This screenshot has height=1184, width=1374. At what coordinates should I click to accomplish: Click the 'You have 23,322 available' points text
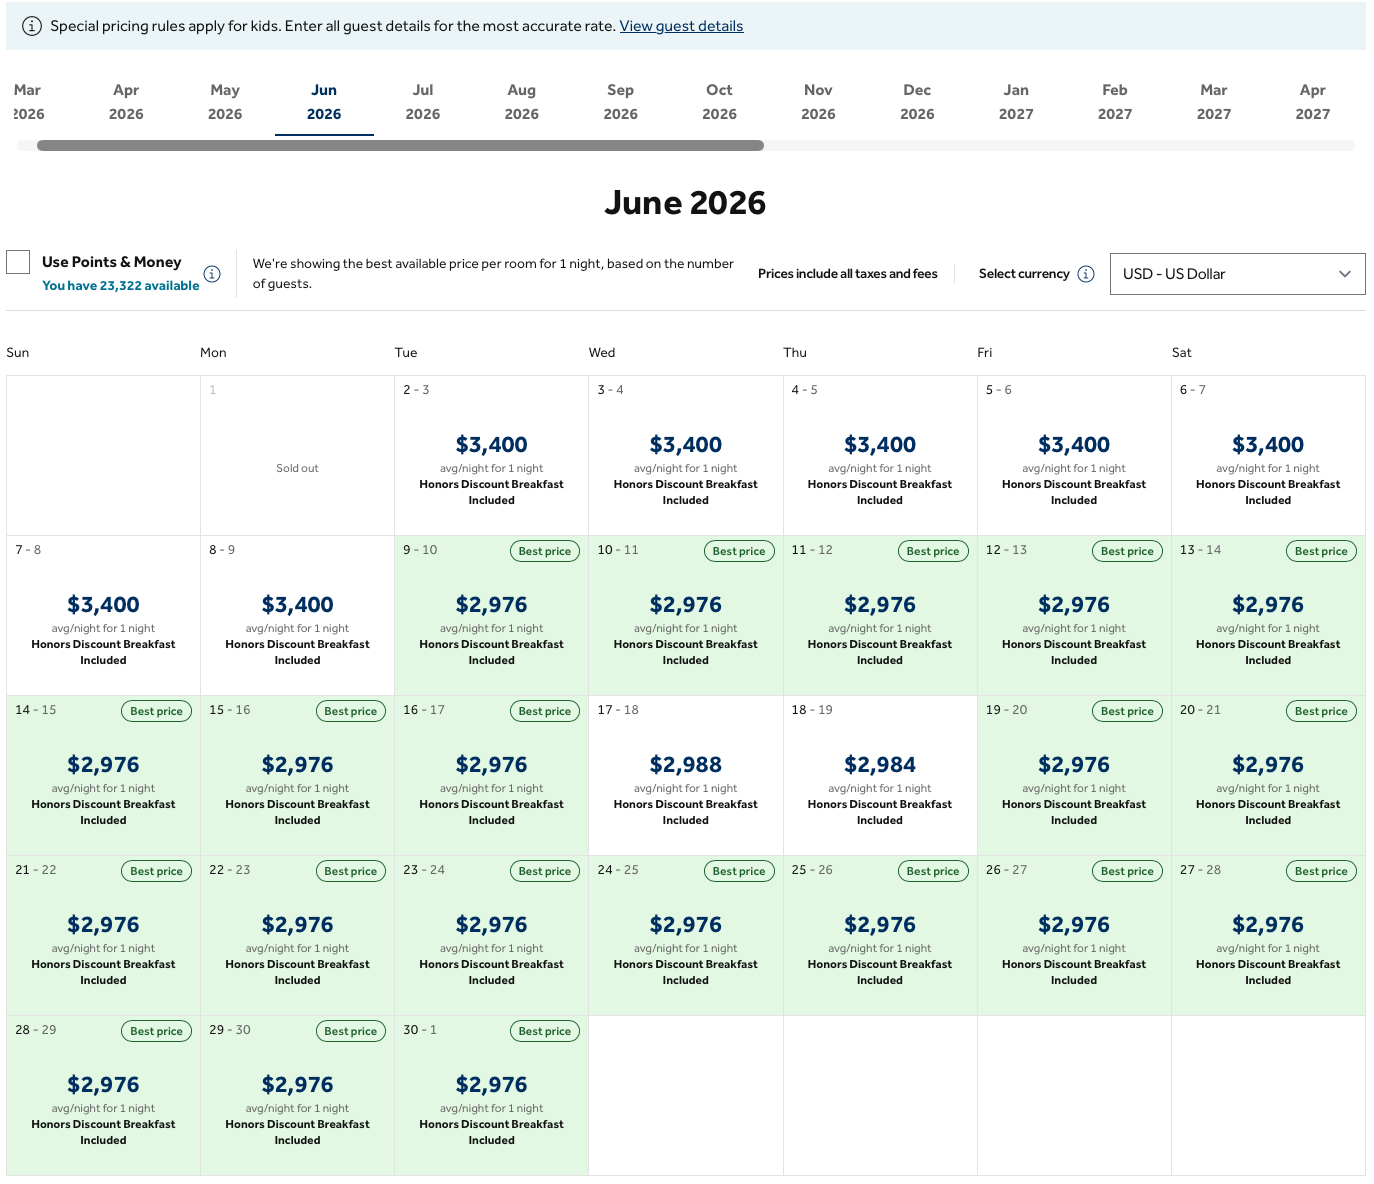[121, 286]
